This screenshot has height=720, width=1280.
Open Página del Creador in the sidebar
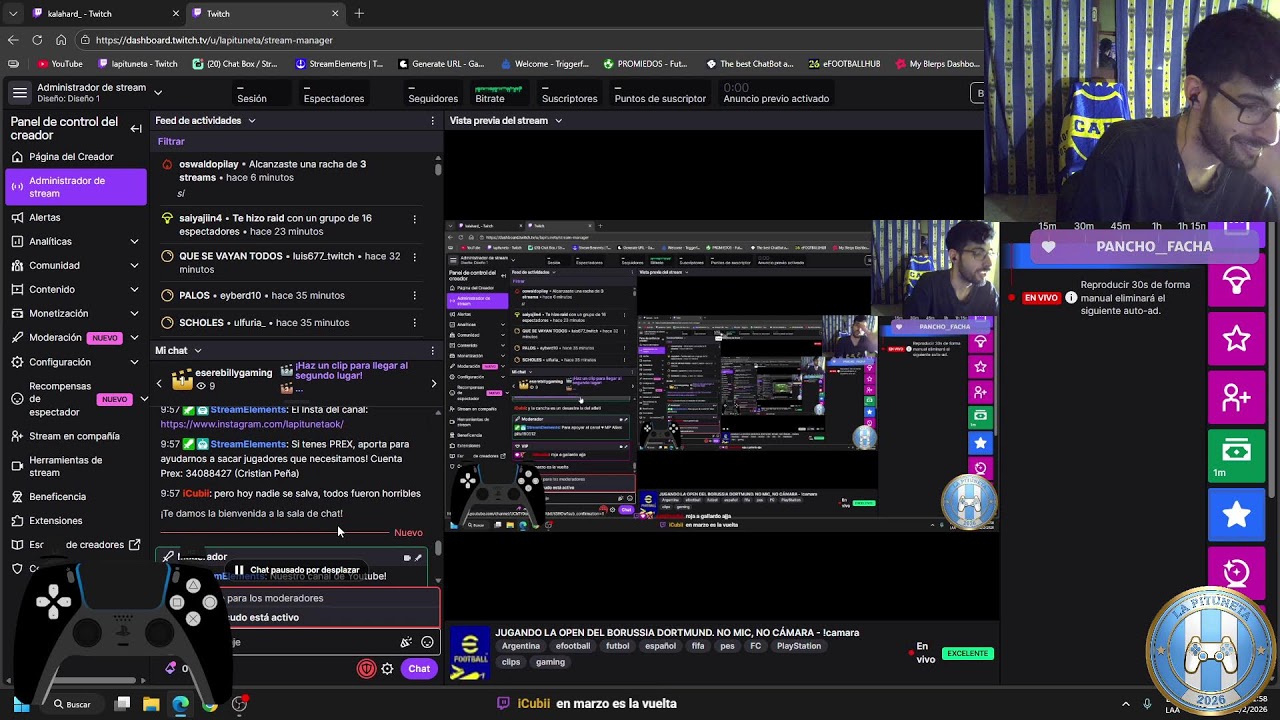click(73, 157)
